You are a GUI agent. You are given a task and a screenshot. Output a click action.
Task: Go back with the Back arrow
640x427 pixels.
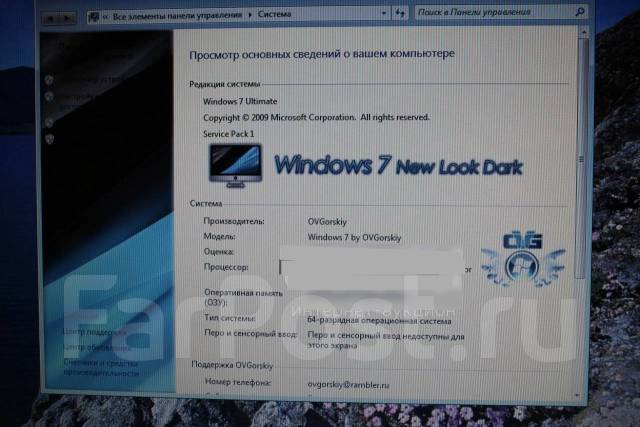[51, 18]
